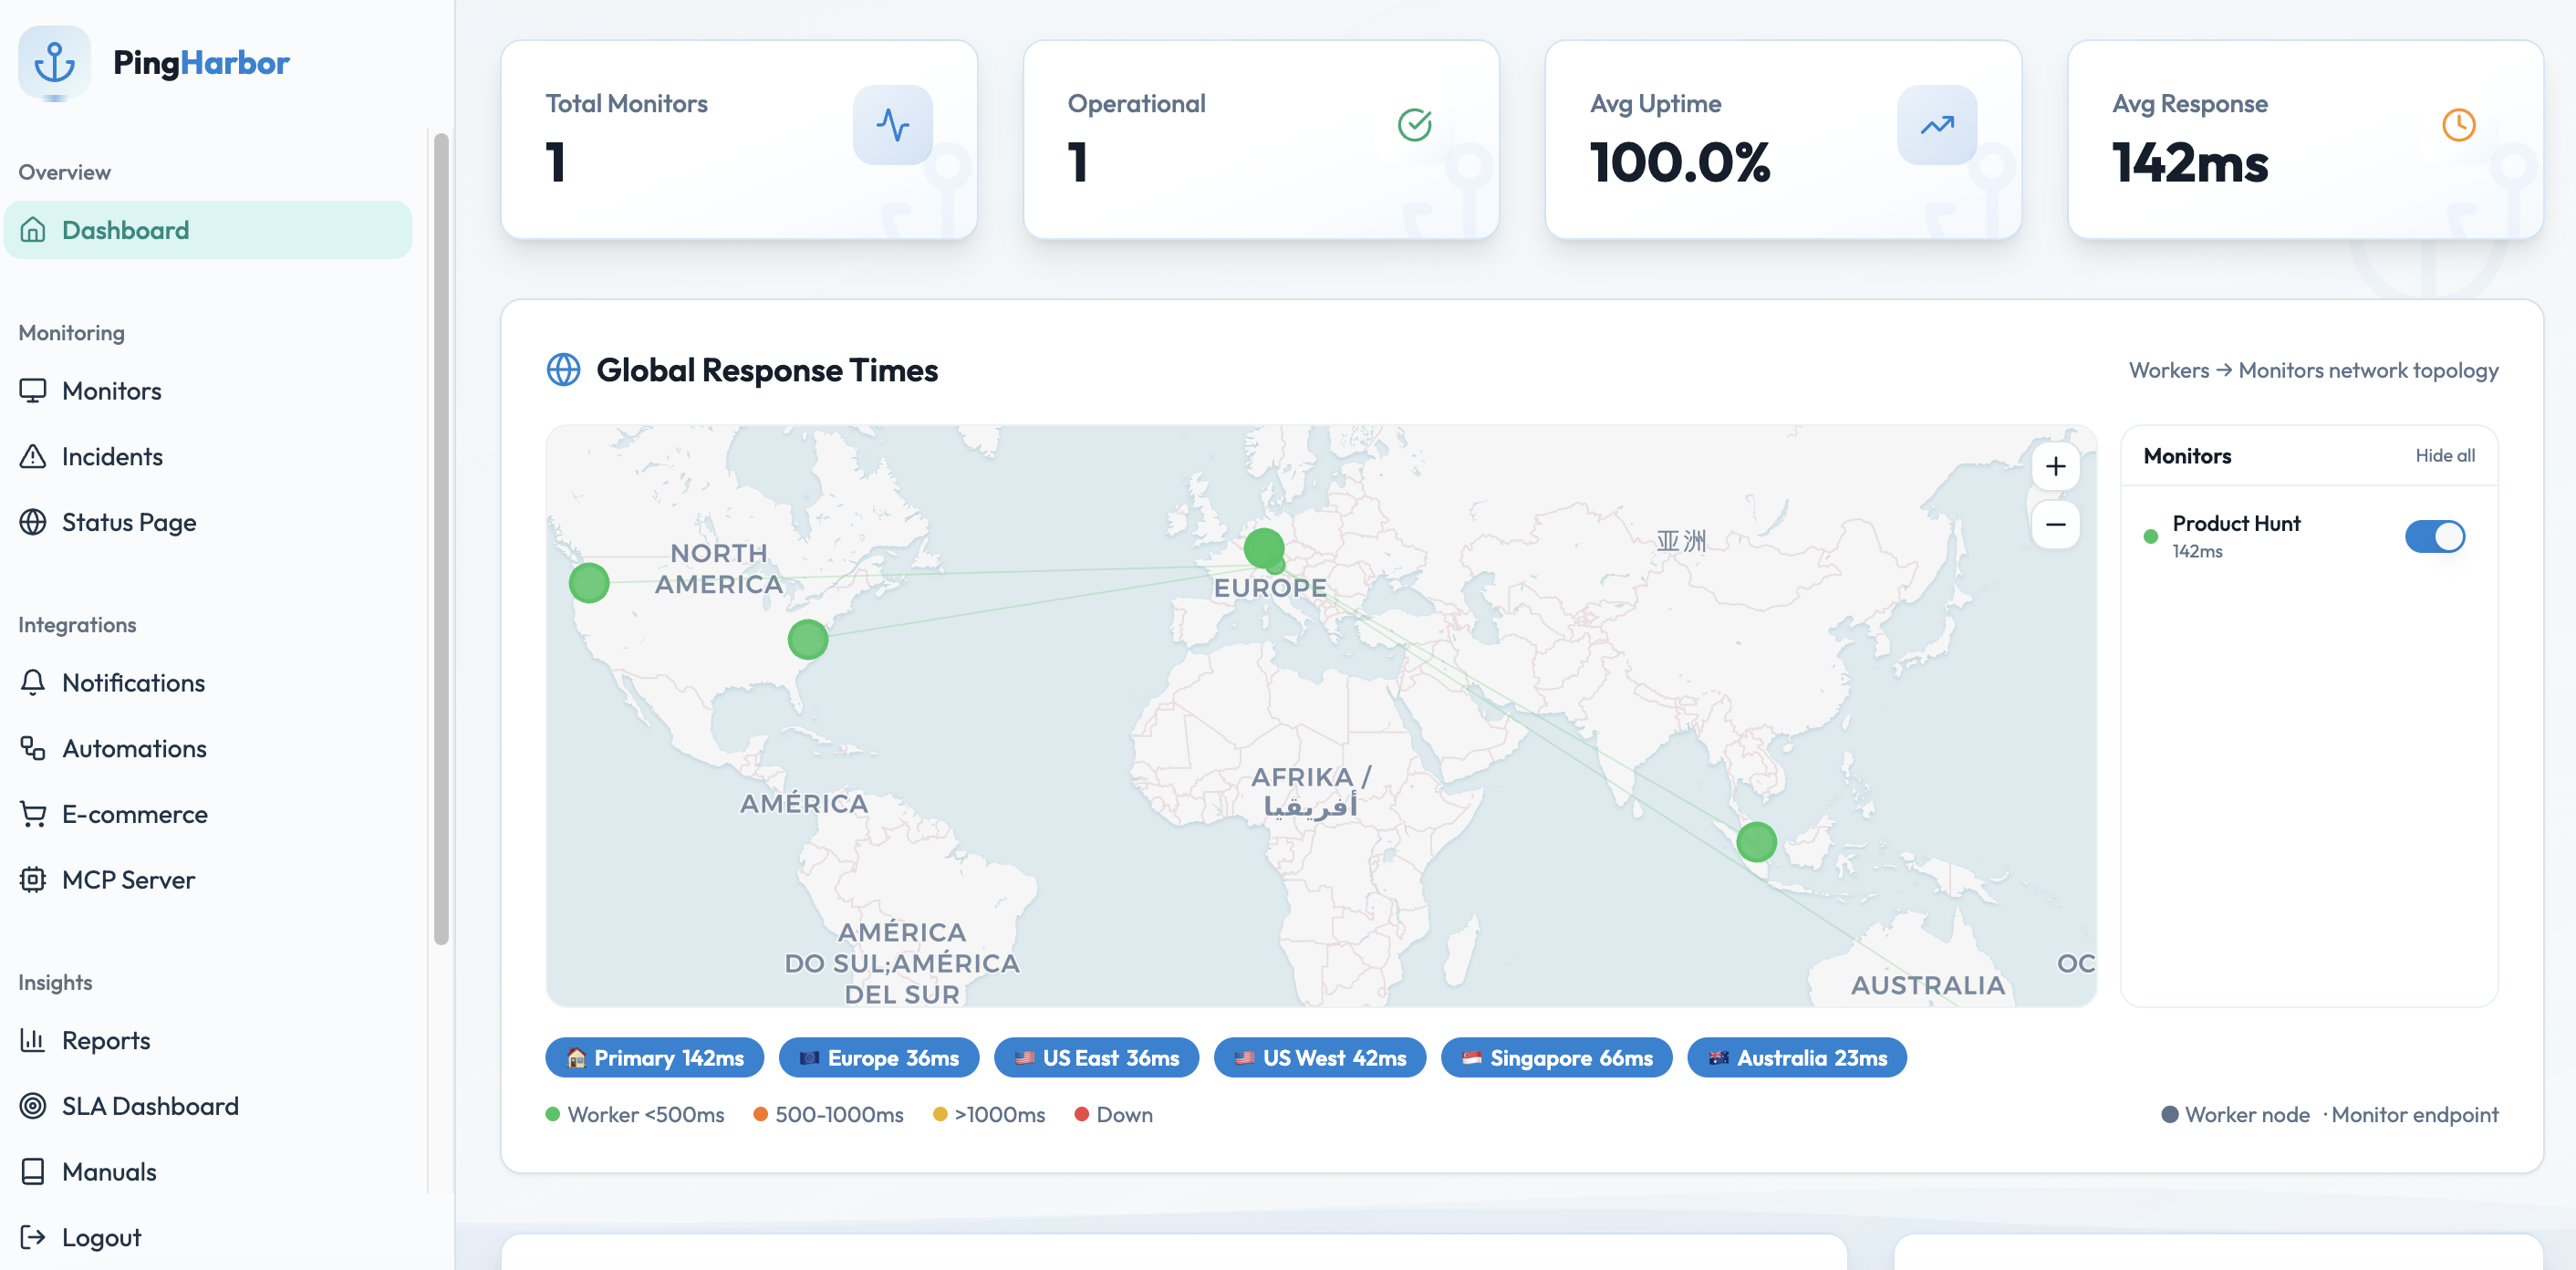Click the green Worker <500ms legend dot

553,1115
